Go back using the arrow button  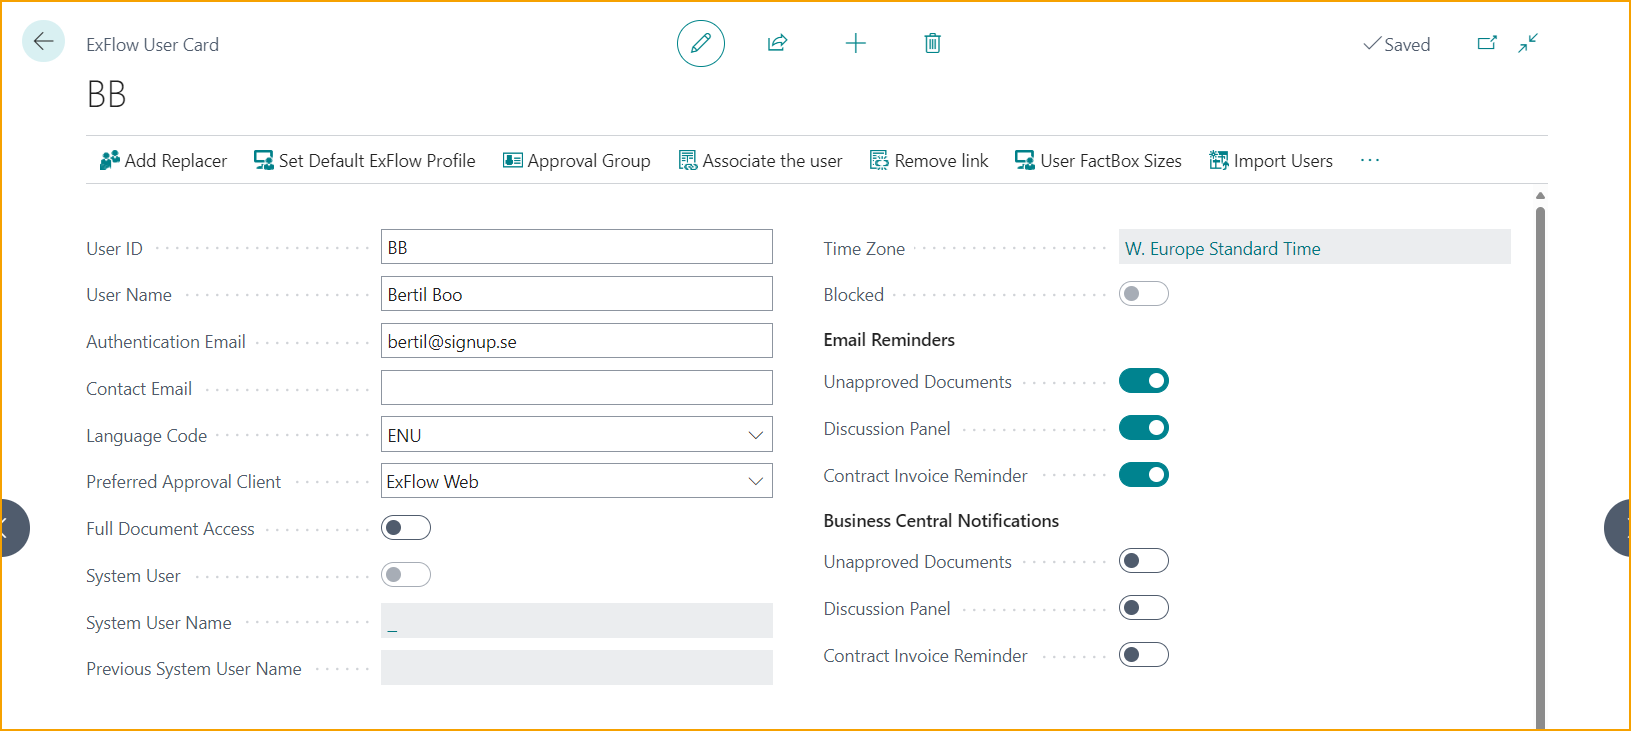click(x=43, y=42)
